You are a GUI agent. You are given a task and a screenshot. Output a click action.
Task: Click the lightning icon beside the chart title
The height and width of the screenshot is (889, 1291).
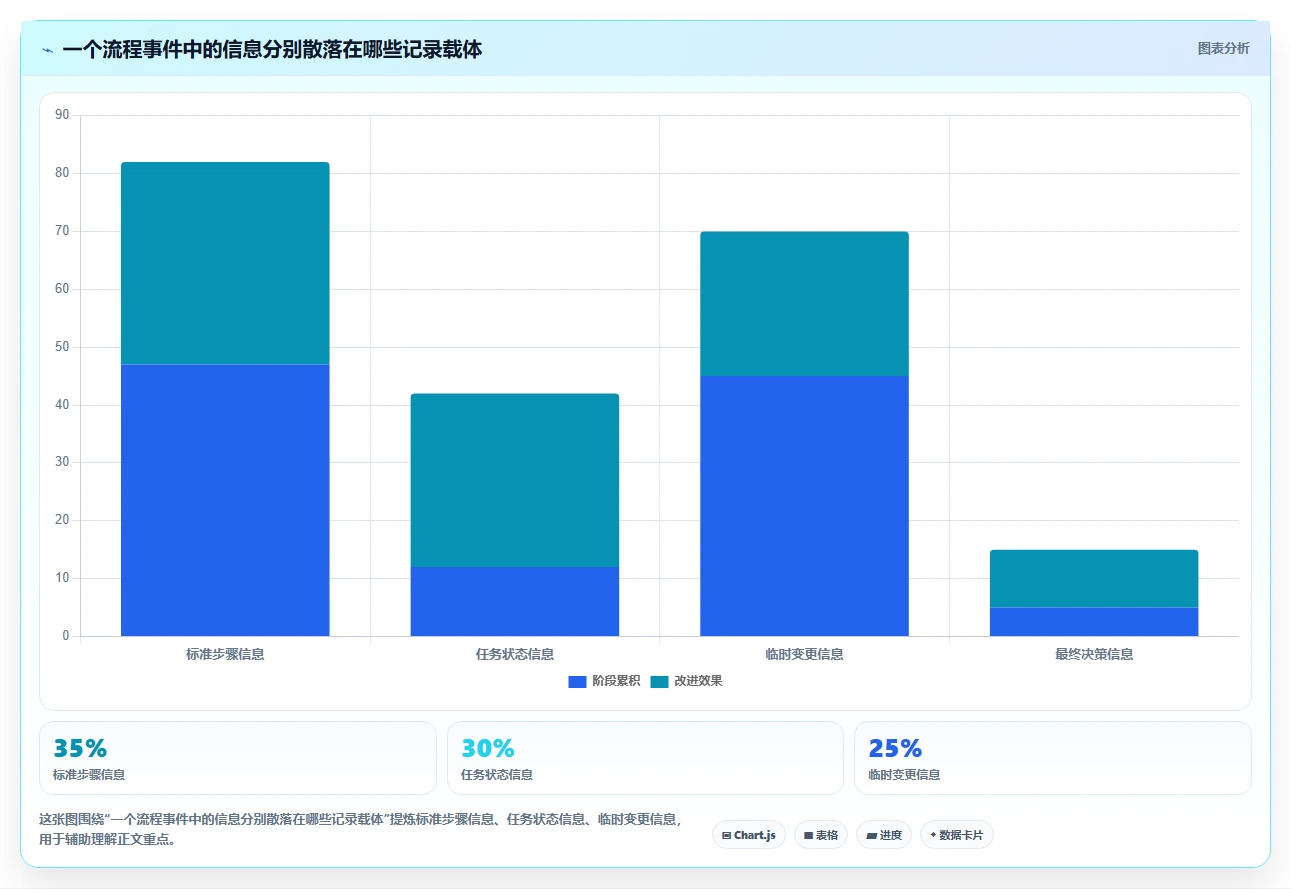click(47, 50)
